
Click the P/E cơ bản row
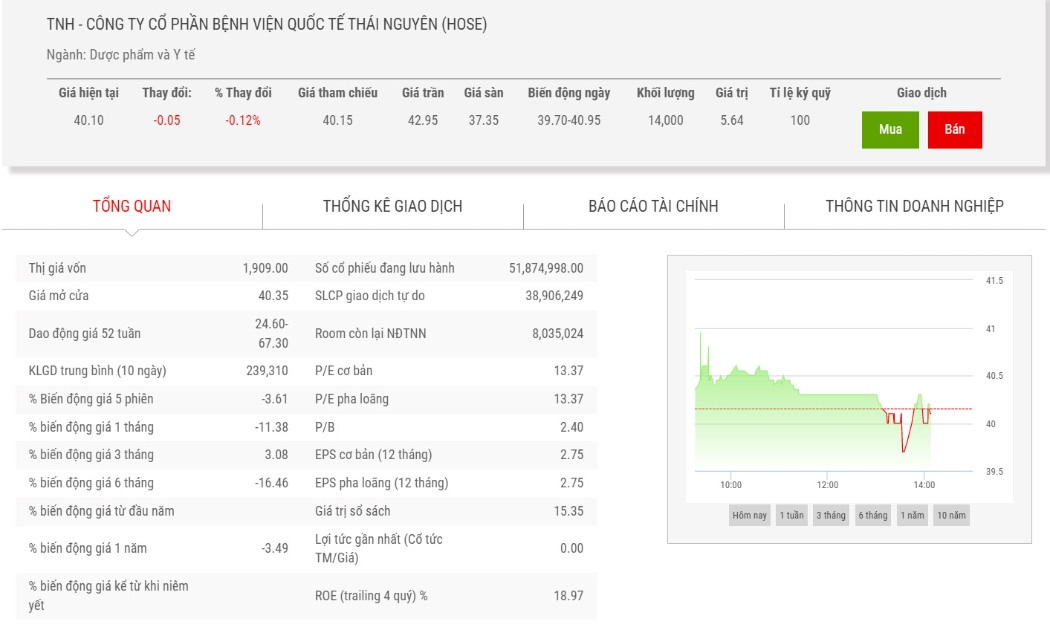point(449,370)
